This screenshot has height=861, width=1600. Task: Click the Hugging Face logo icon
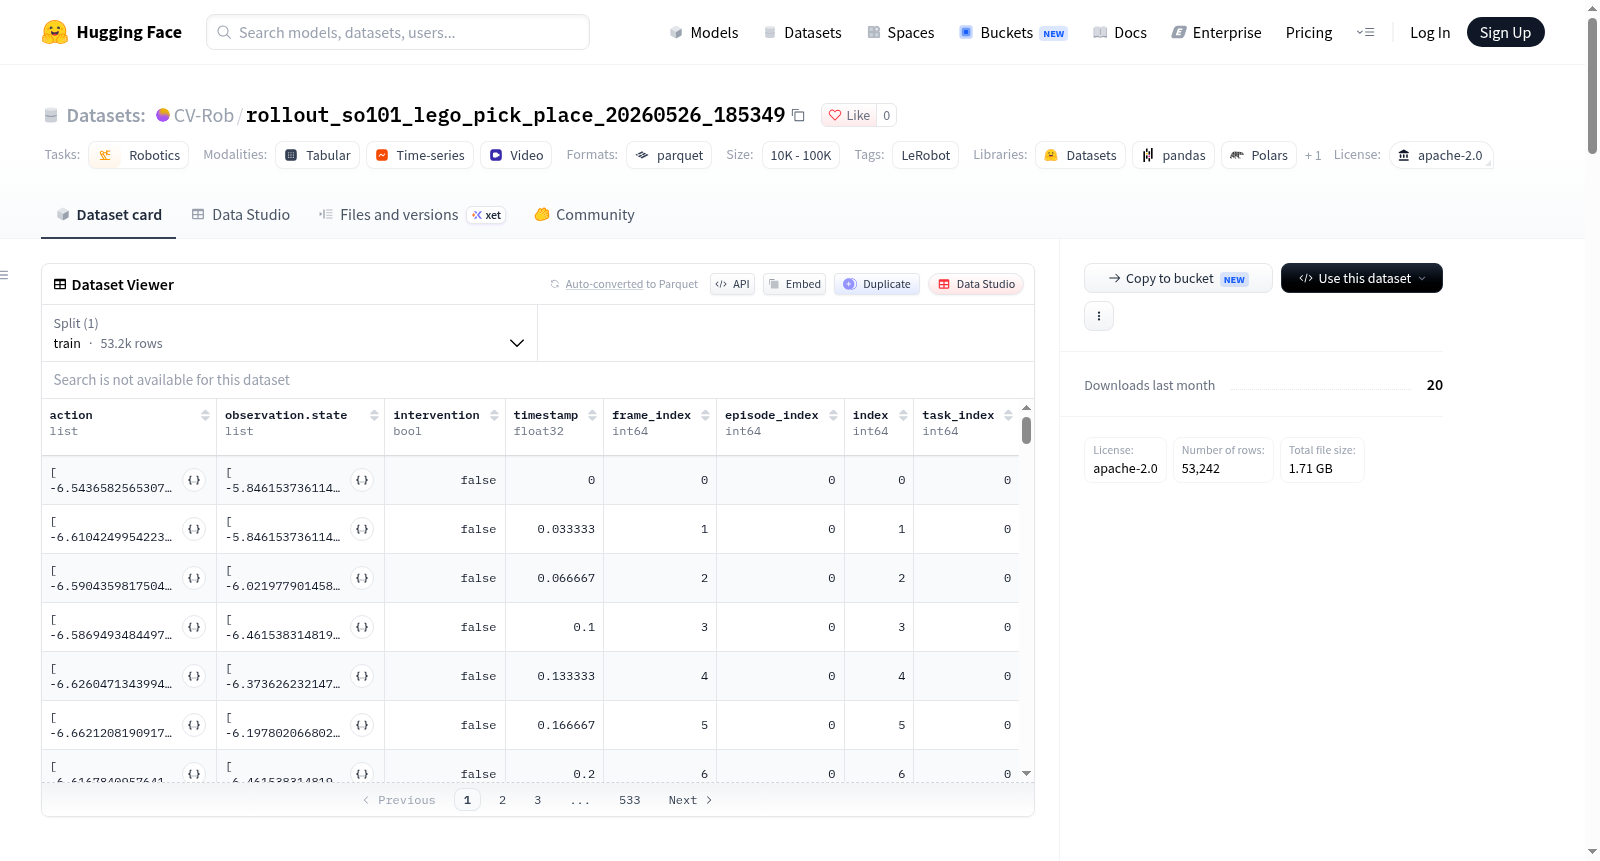coord(55,32)
